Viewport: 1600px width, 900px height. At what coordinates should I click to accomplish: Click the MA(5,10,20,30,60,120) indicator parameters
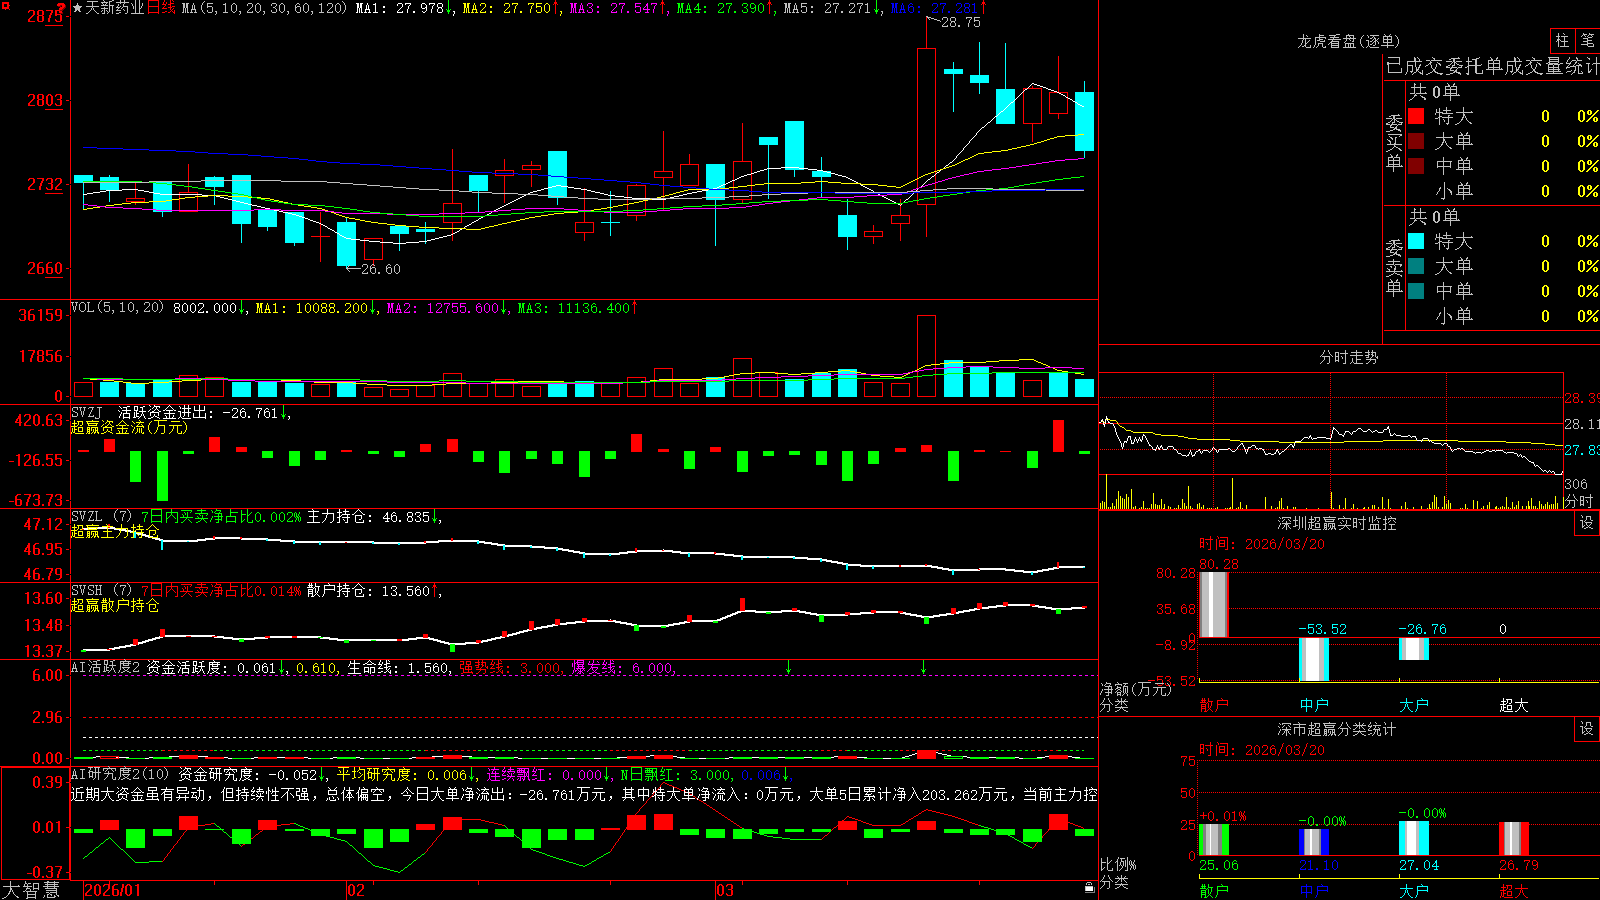point(264,8)
